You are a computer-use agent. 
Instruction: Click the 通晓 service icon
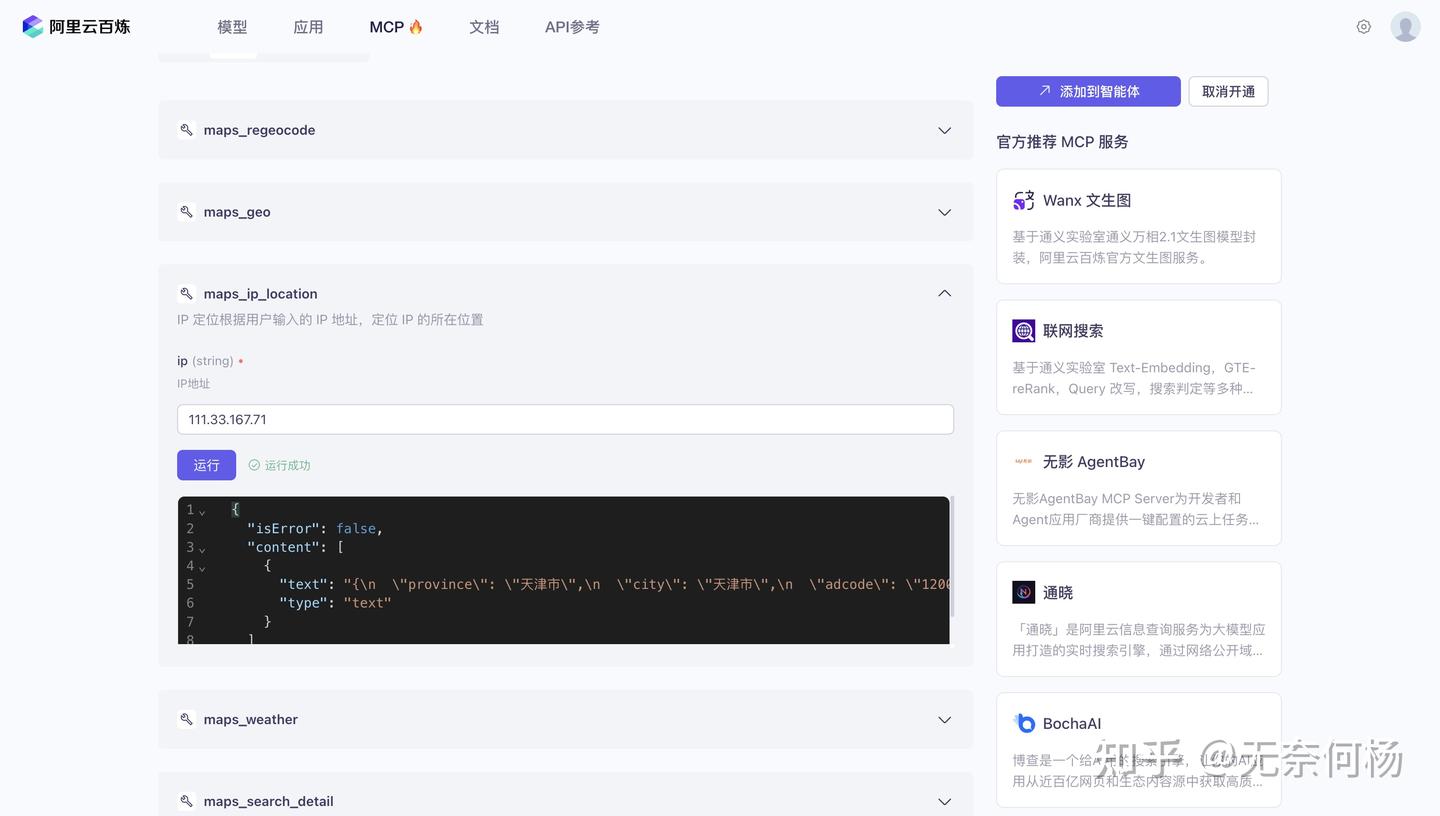coord(1023,592)
